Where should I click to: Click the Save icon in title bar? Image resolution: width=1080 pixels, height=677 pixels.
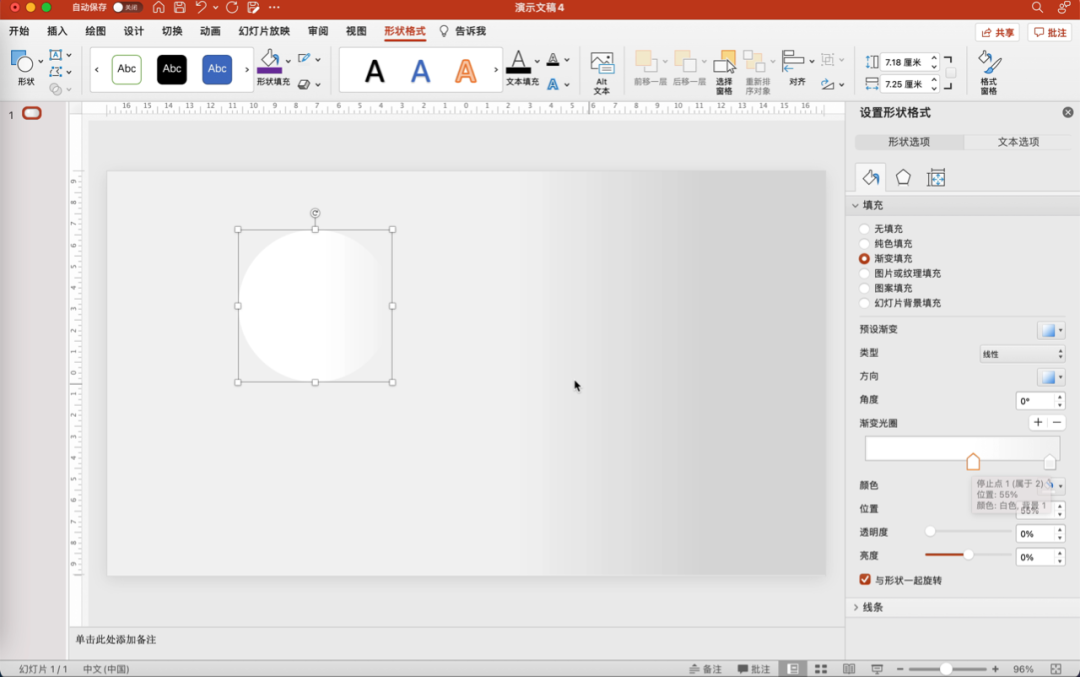point(179,8)
